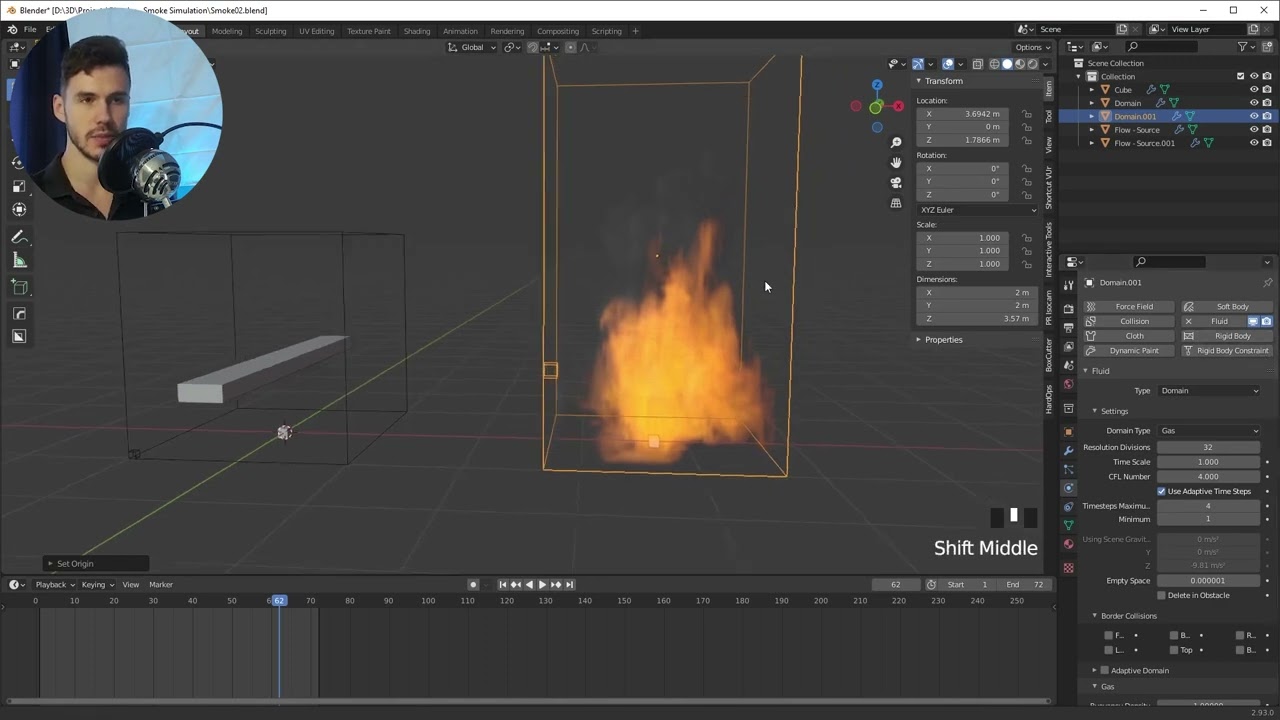Screen dimensions: 1280x720
Task: Open Object Data properties tab
Action: click(x=1068, y=525)
